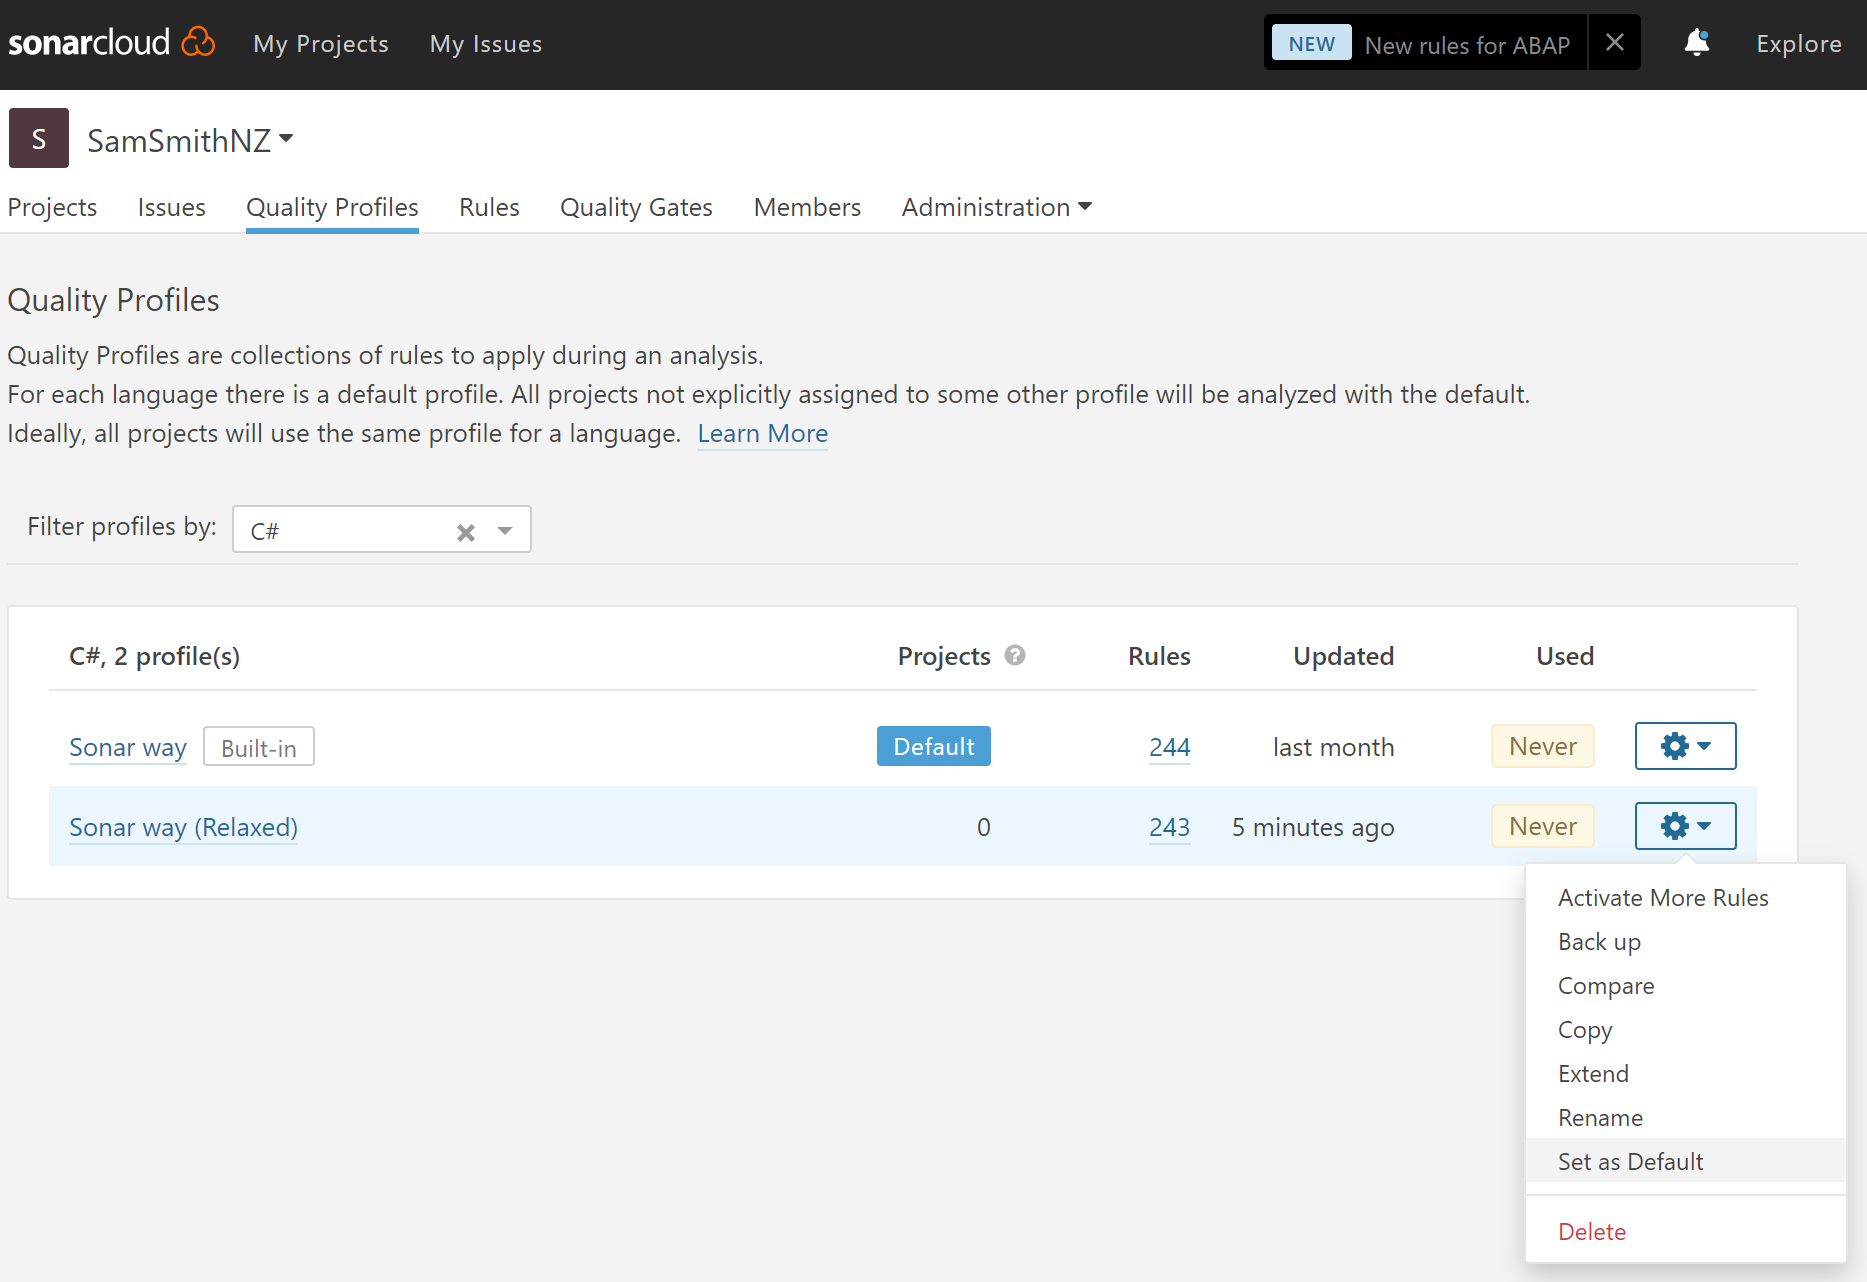This screenshot has height=1282, width=1867.
Task: View the 244 rules of Sonar way
Action: (x=1169, y=747)
